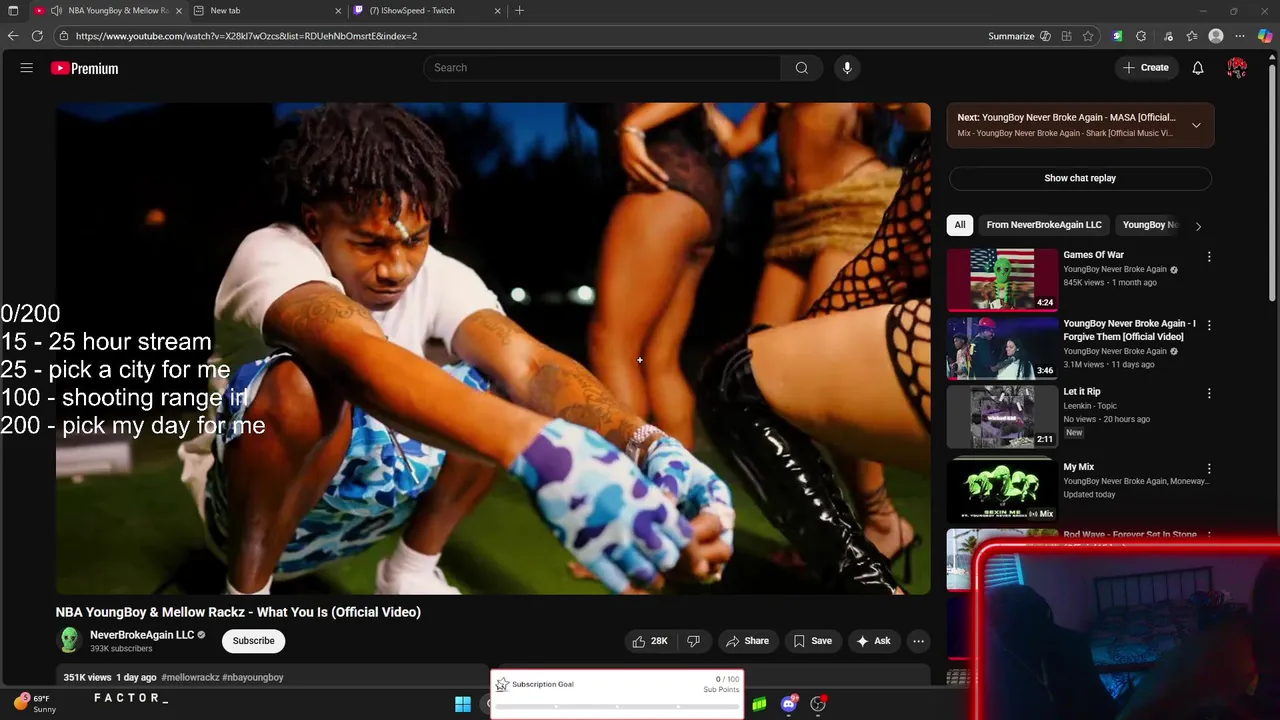
Task: Open the green app icon in taskbar
Action: click(759, 704)
